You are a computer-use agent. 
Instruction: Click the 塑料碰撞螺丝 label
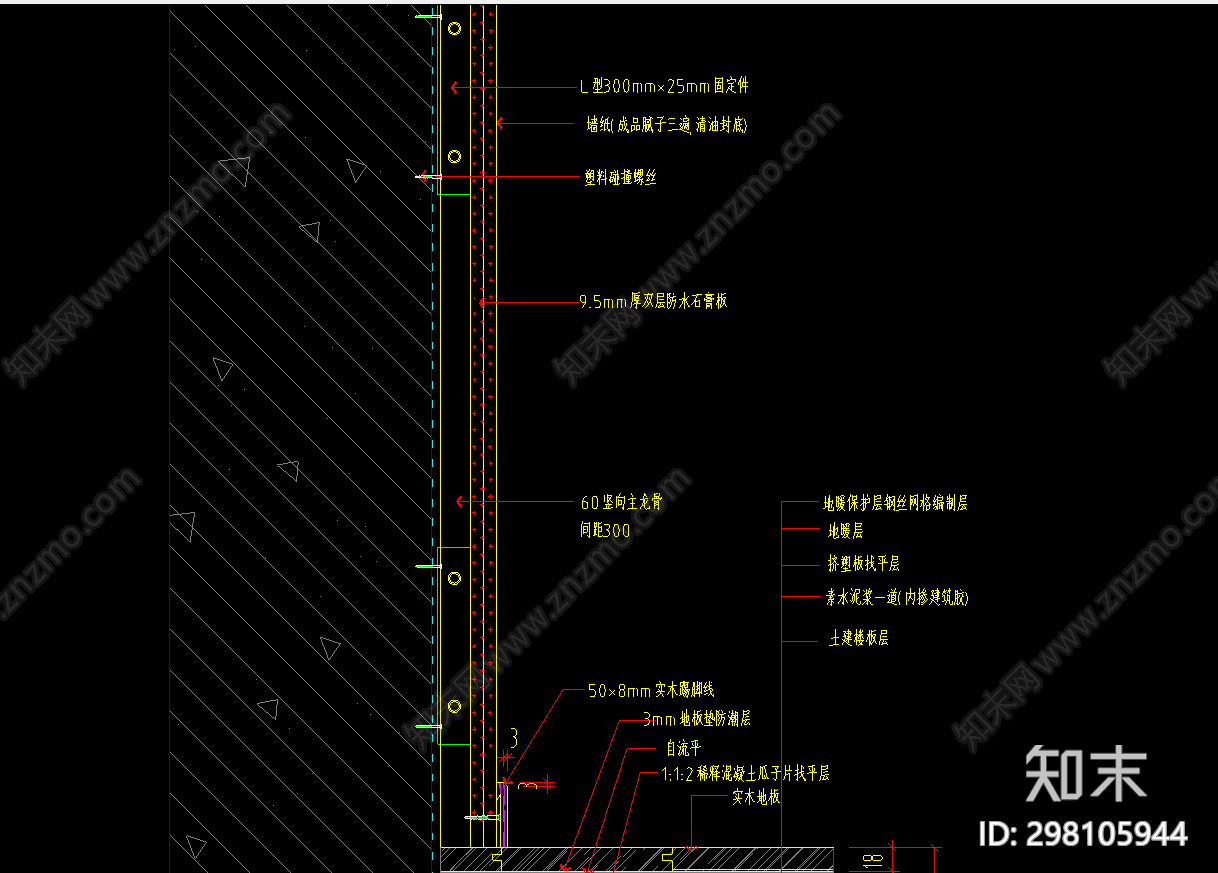[x=620, y=178]
